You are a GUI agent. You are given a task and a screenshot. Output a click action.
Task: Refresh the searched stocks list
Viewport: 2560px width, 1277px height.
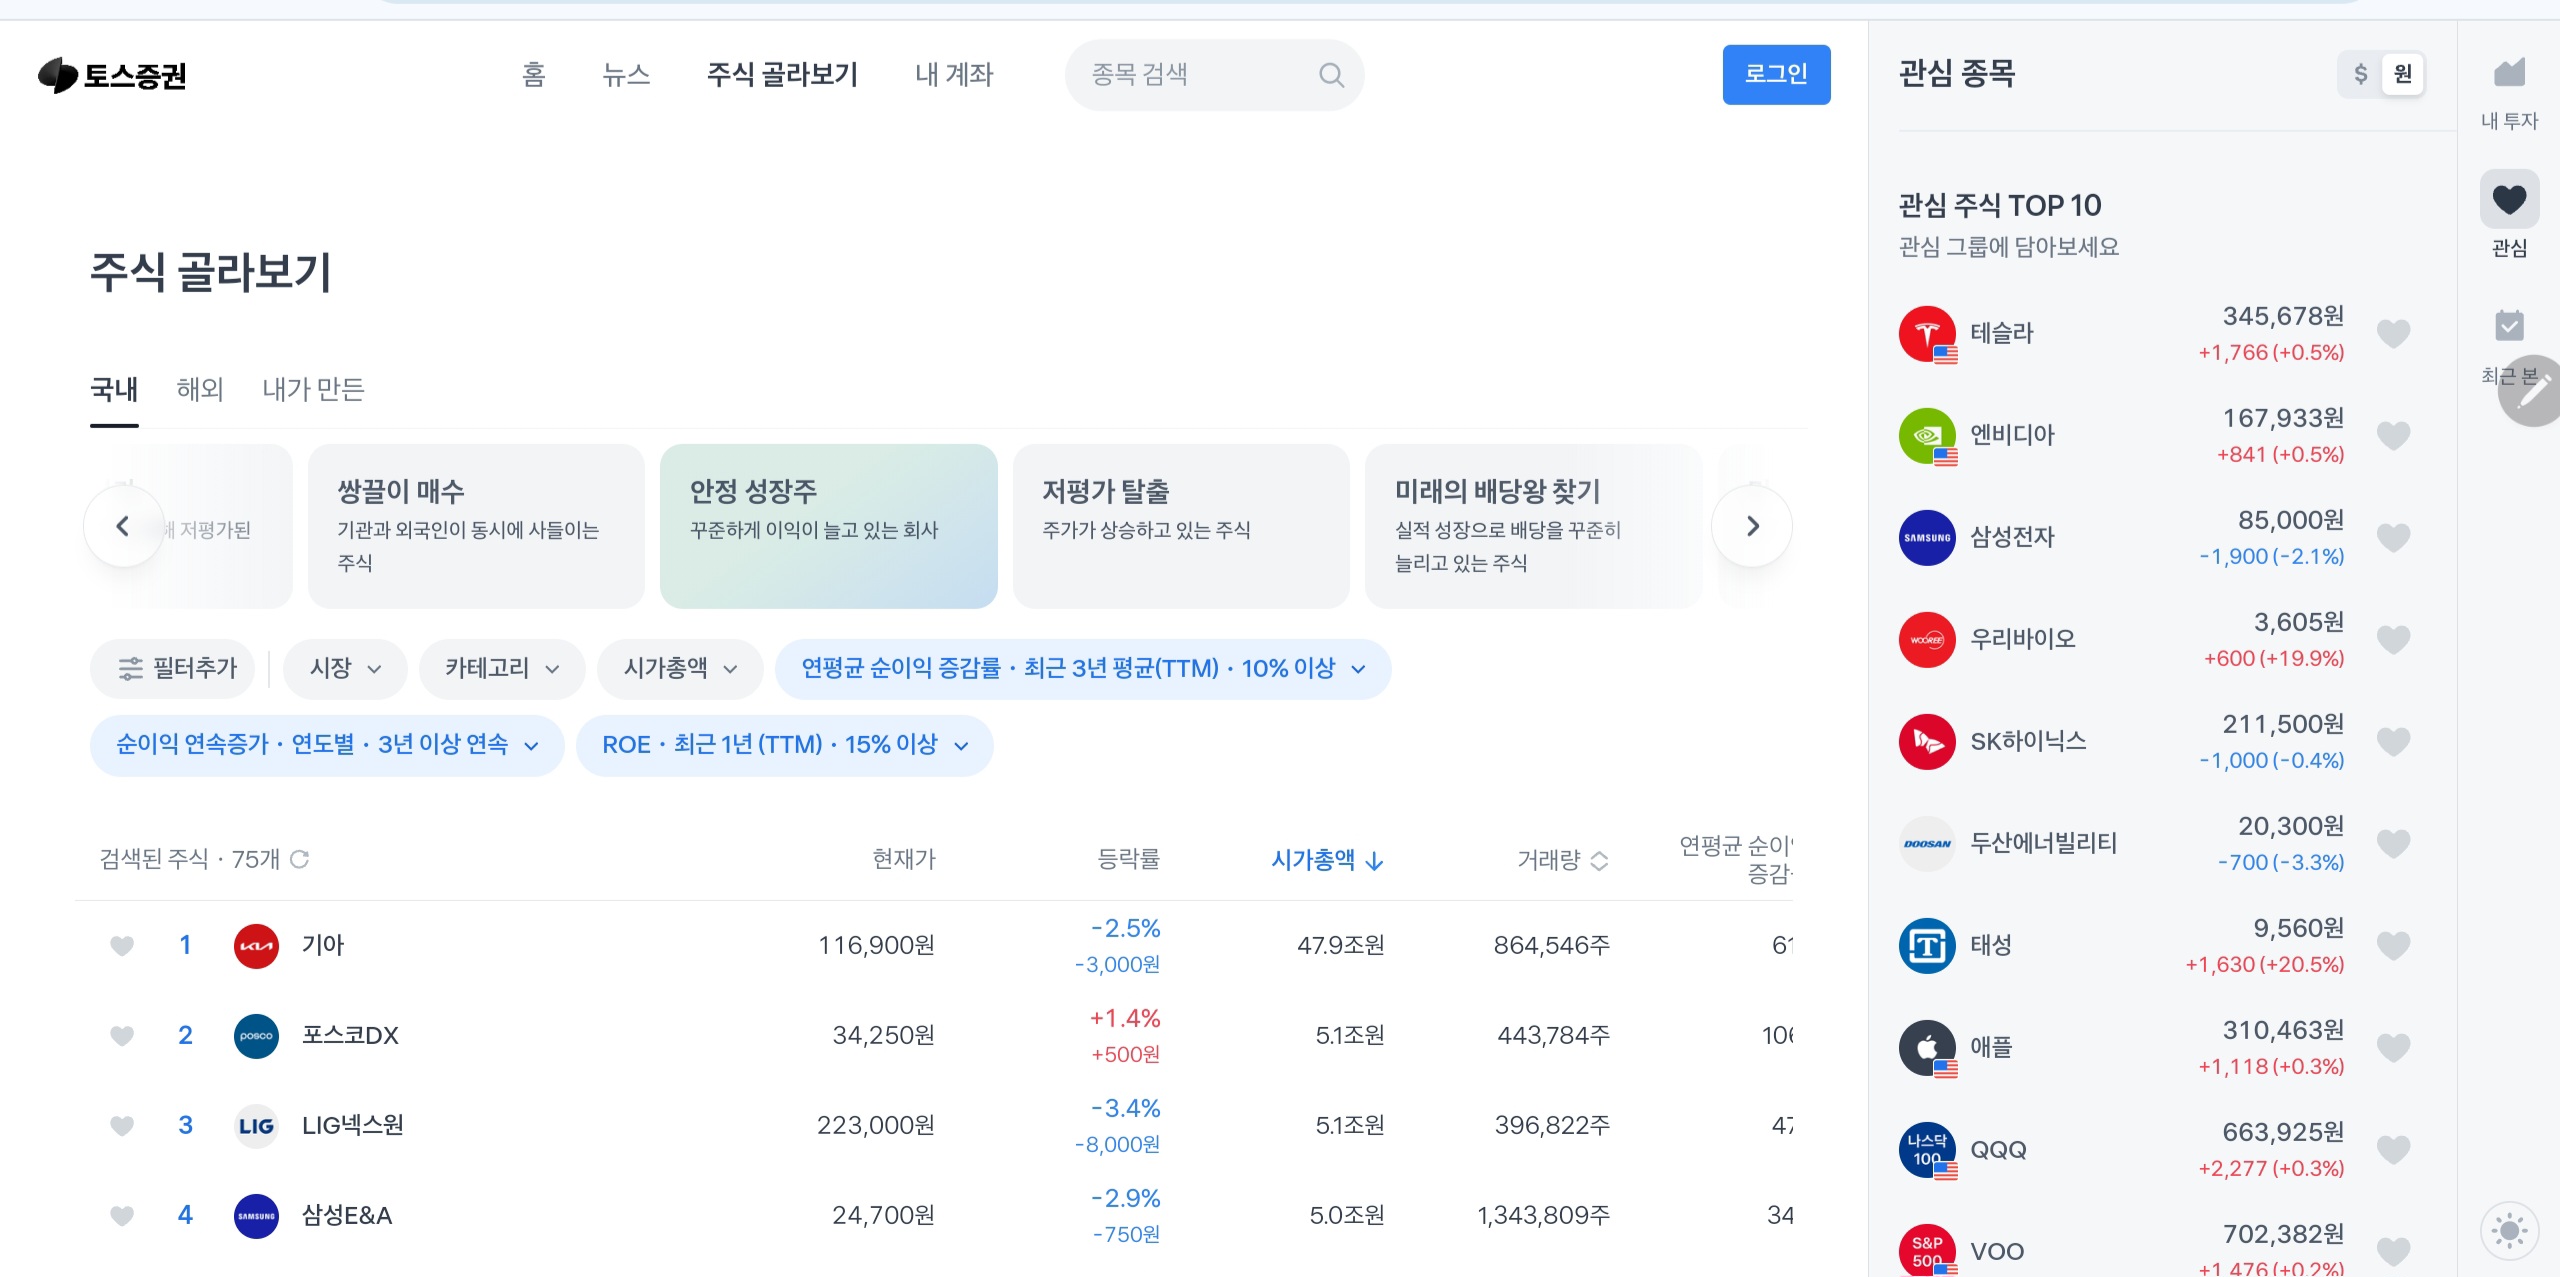pos(299,859)
